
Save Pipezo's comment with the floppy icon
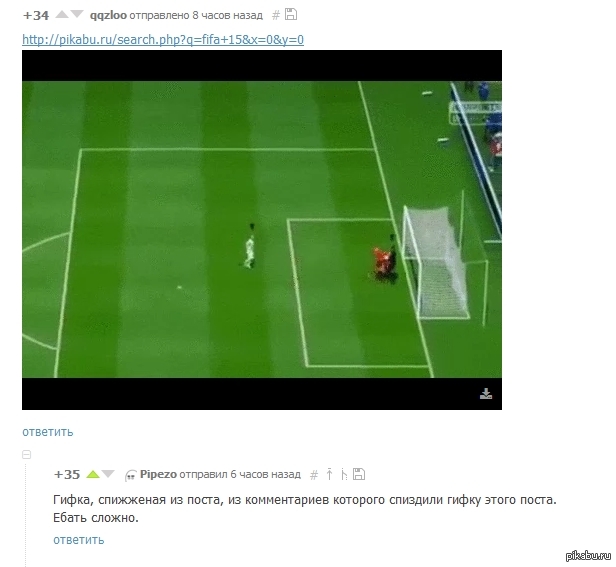359,474
